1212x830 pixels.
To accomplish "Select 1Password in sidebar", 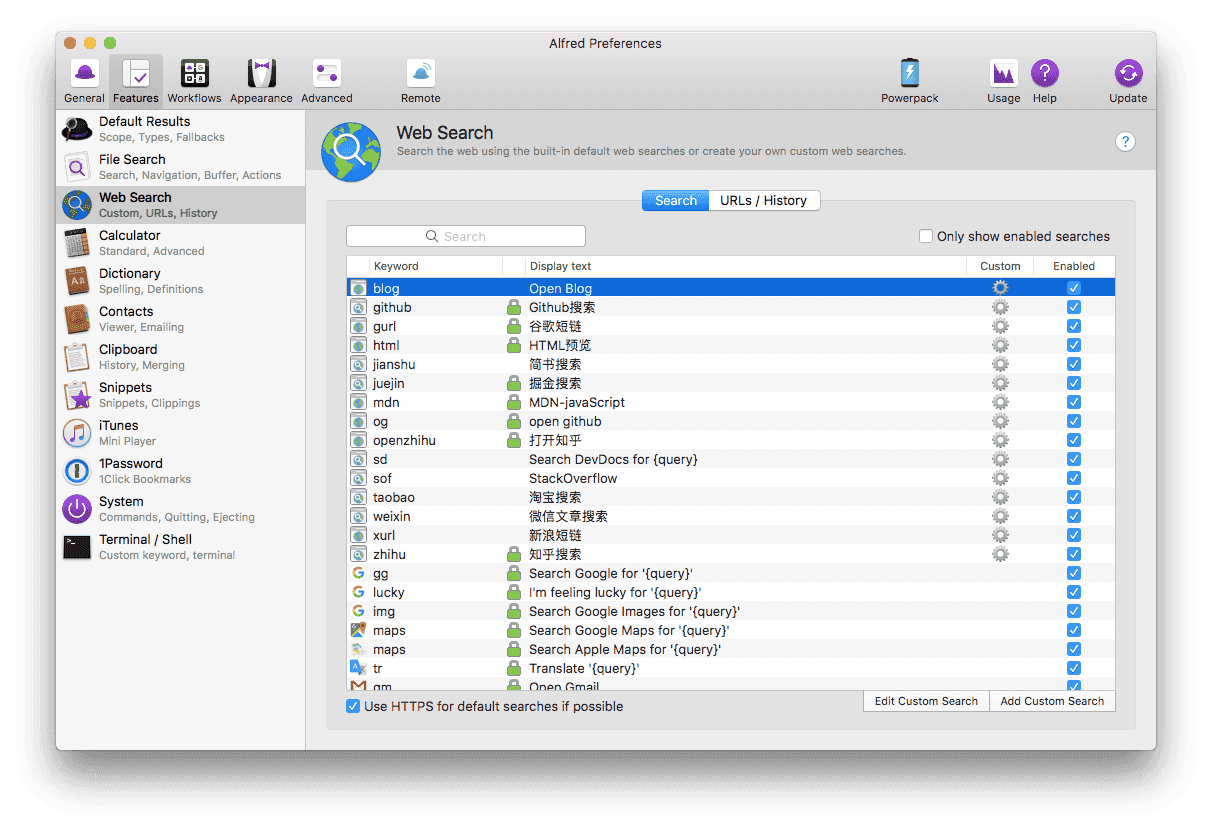I will click(181, 471).
